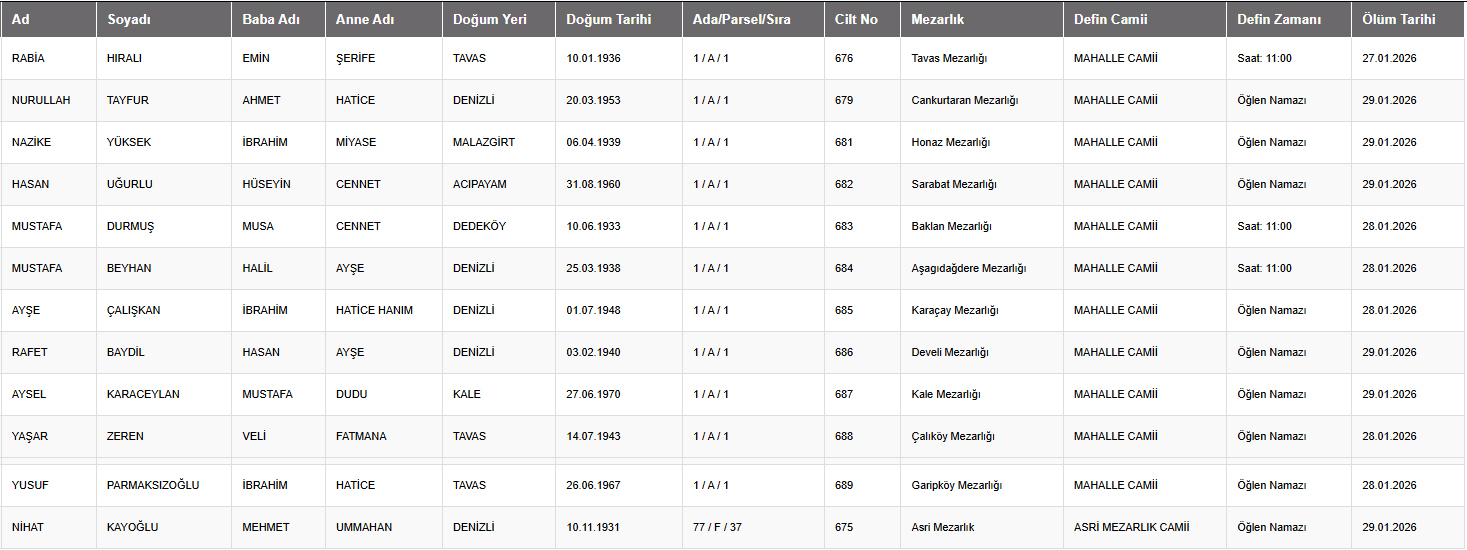Click the '77 / F / 37' parcel cell
The height and width of the screenshot is (550, 1467).
tap(717, 527)
